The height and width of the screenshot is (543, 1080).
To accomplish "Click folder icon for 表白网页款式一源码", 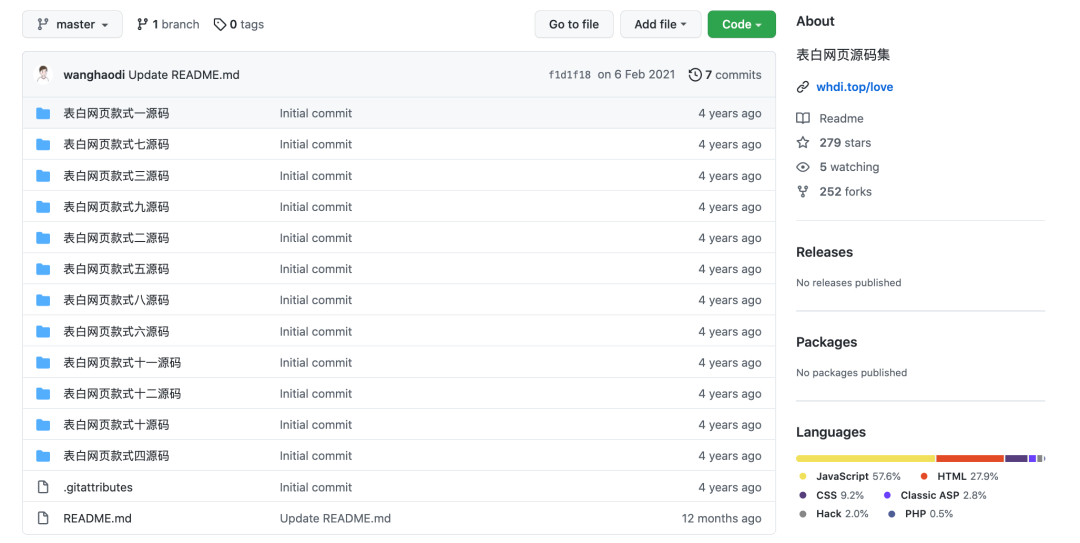I will pyautogui.click(x=43, y=113).
